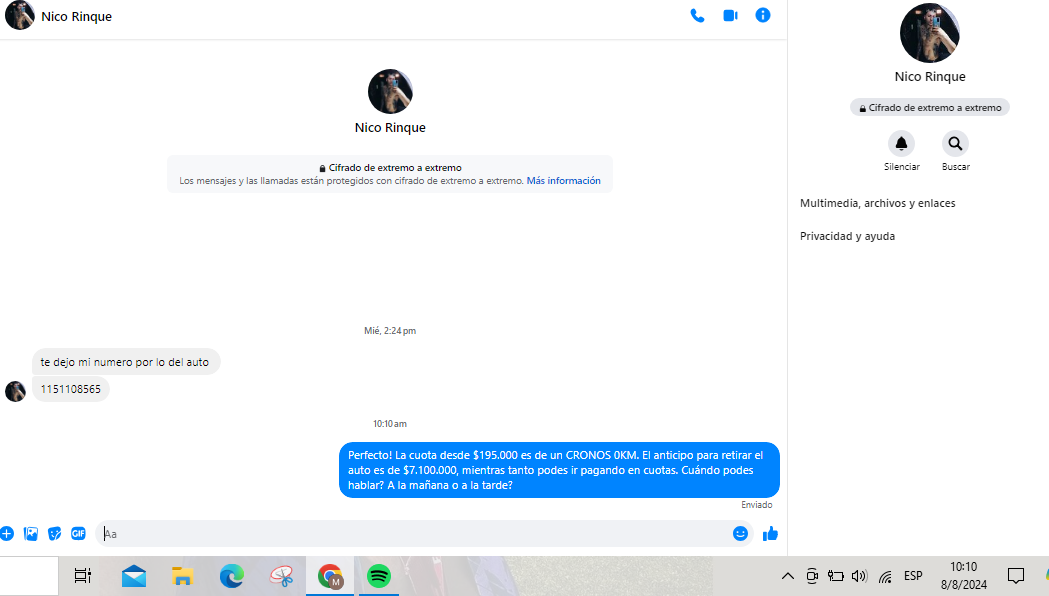This screenshot has height=596, width=1049.
Task: Choose a sticker from the sticker icon
Action: tap(55, 534)
